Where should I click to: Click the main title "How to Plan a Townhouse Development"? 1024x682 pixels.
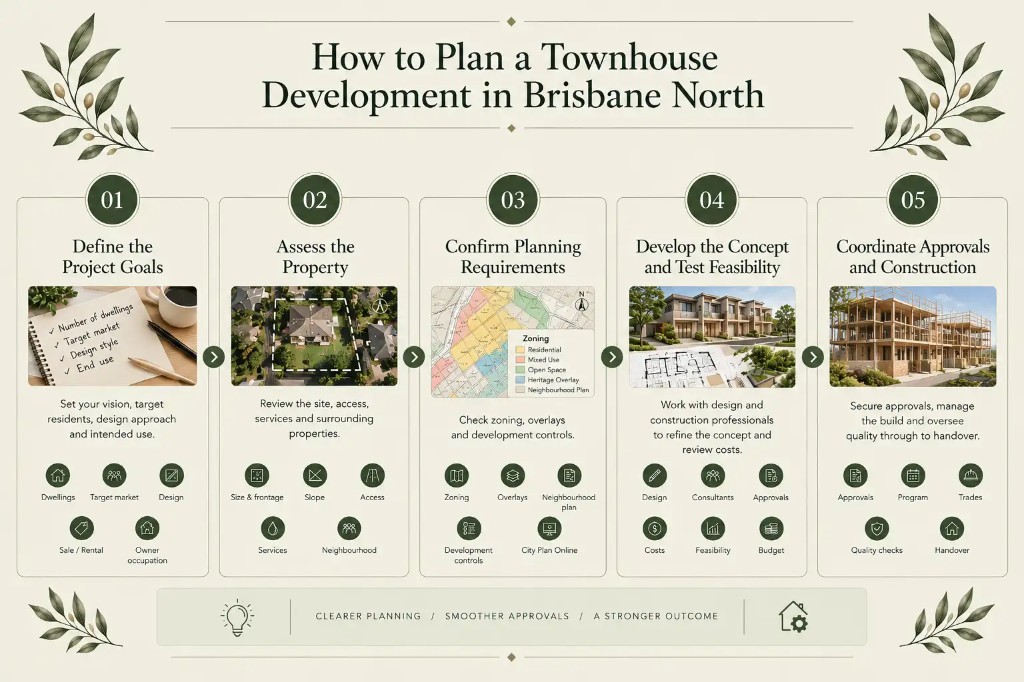point(513,75)
